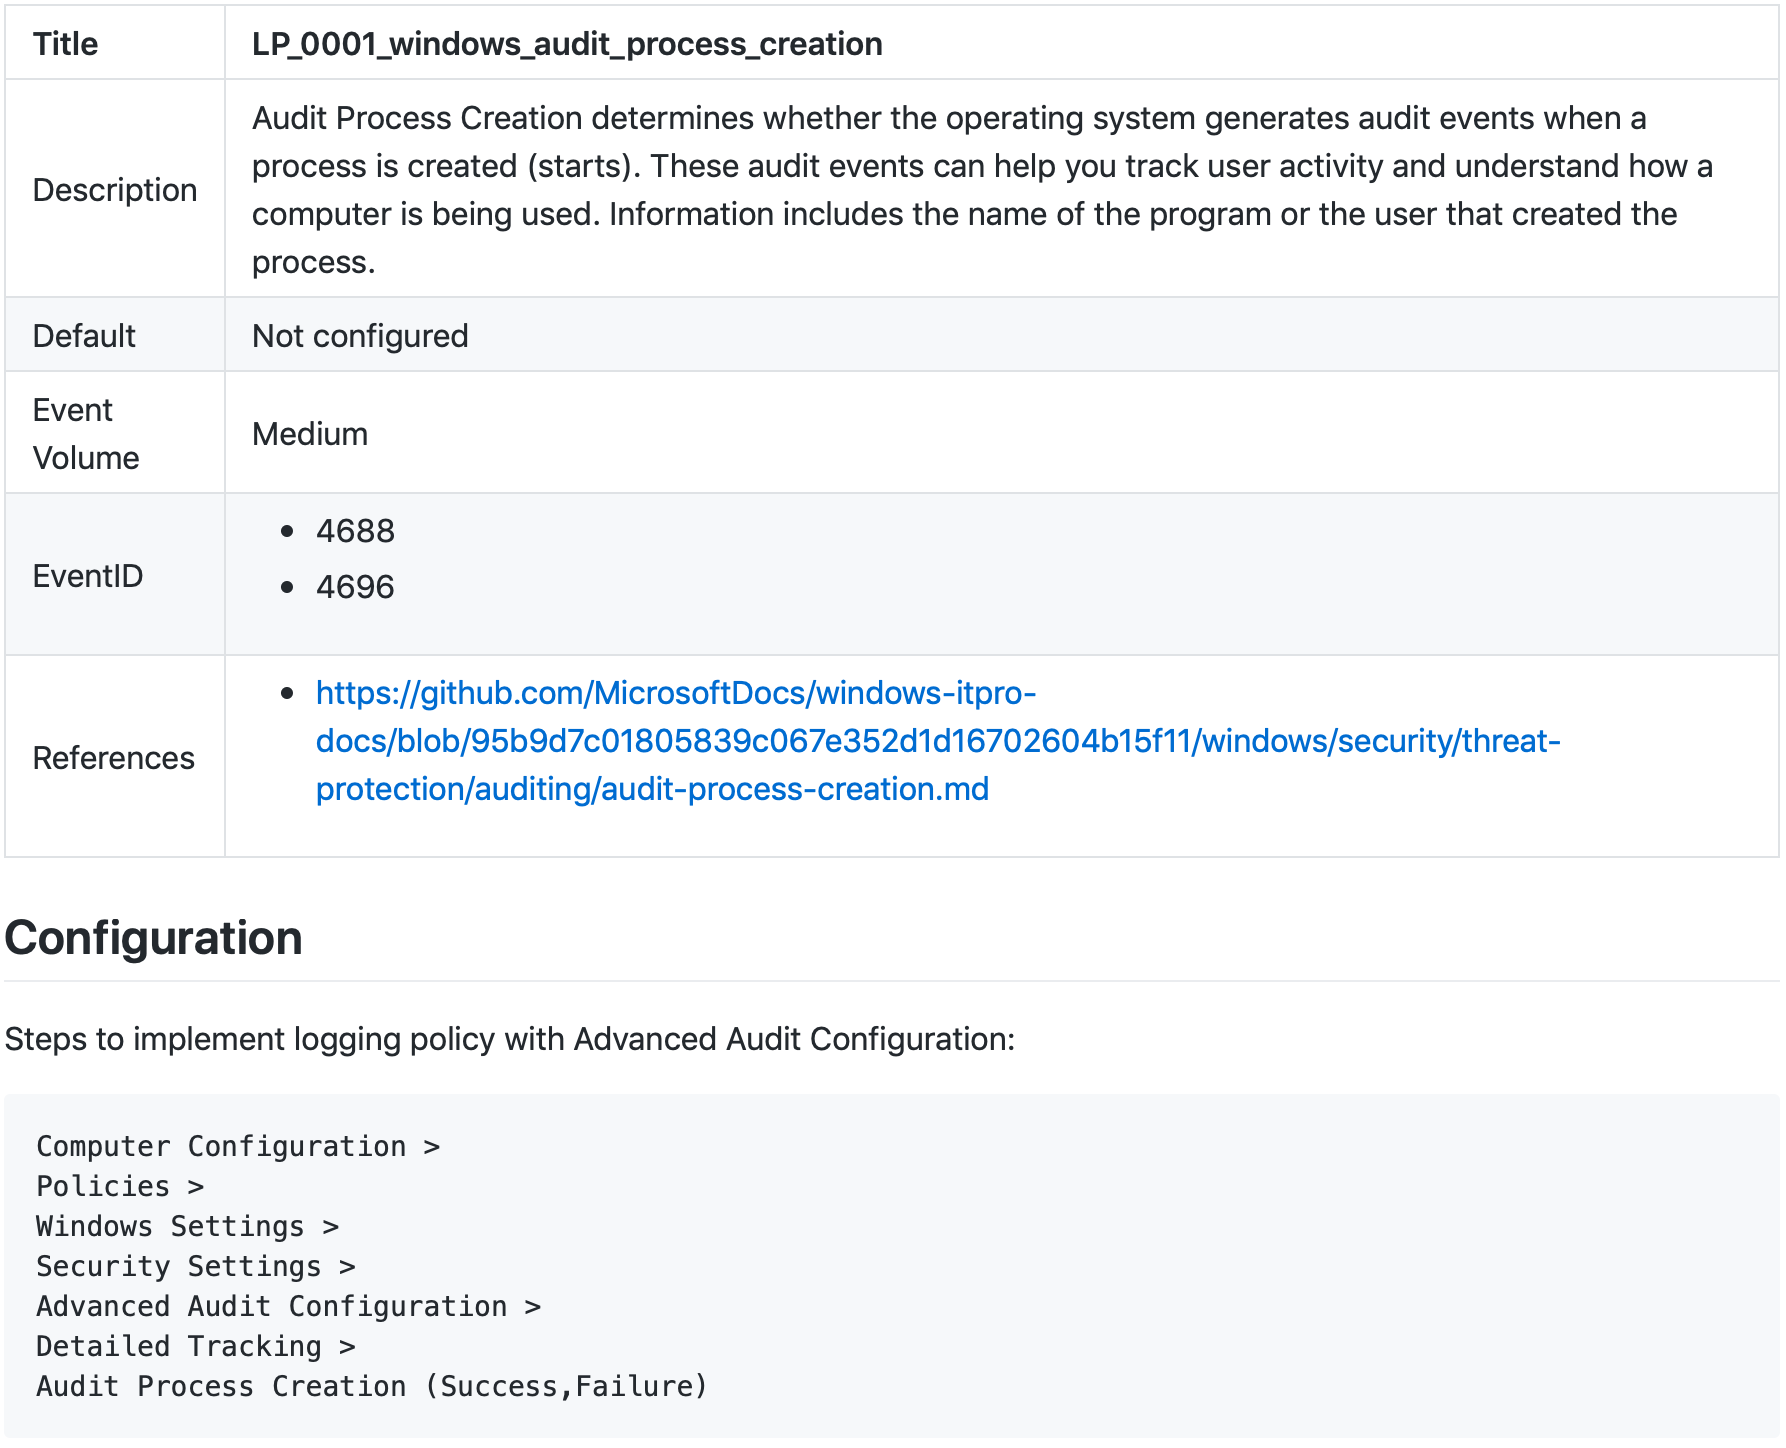
Task: Click the LP_0001_windows_audit_process_creation title text
Action: click(x=567, y=44)
